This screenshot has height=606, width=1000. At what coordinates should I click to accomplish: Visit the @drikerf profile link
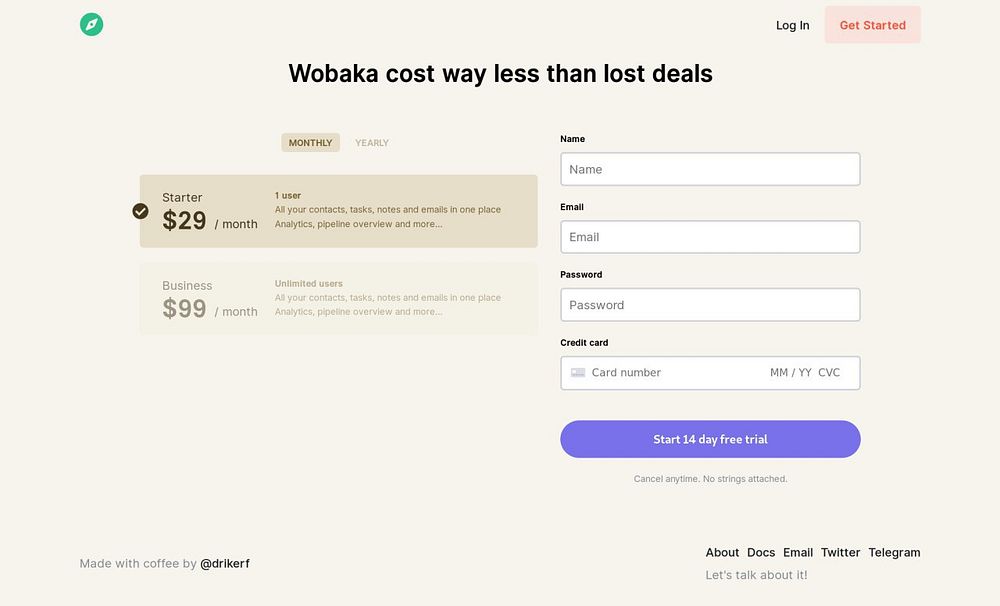225,564
